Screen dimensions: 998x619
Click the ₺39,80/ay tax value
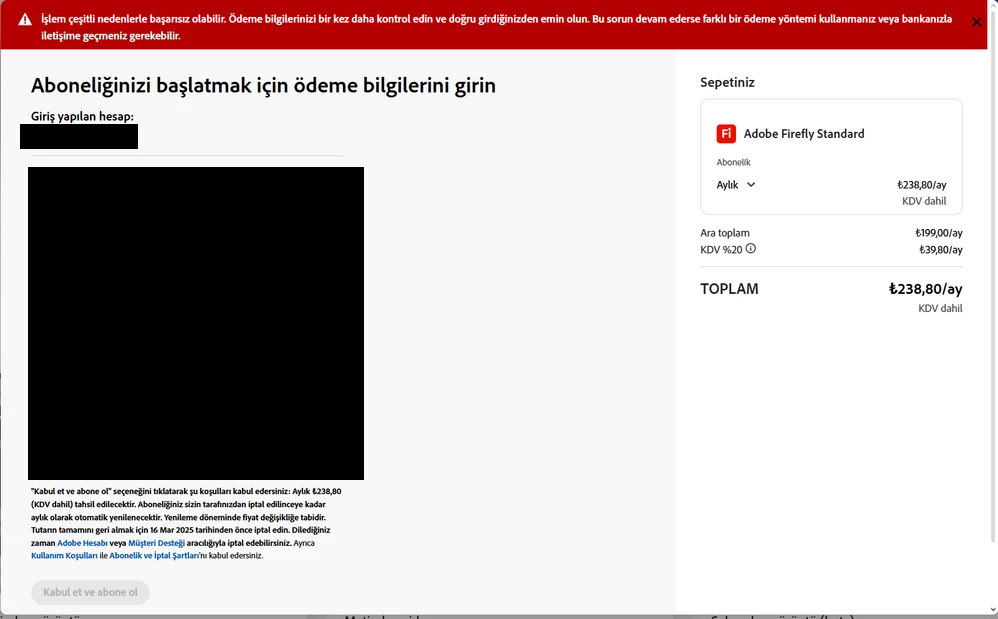point(941,250)
